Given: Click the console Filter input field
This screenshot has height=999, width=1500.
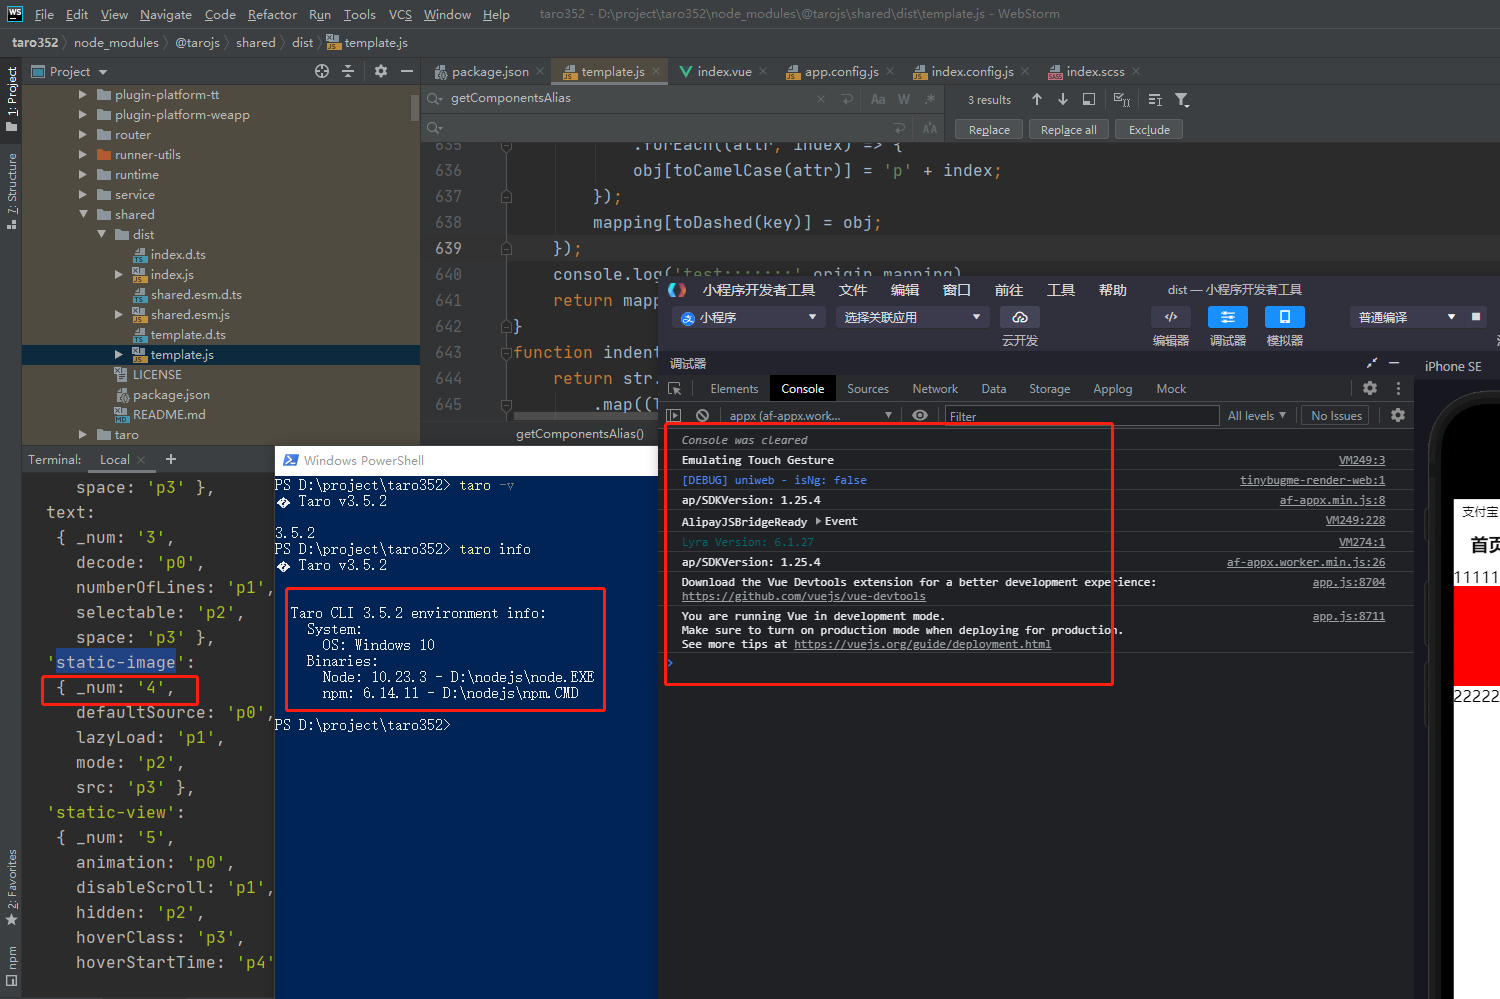Looking at the screenshot, I should click(1082, 416).
